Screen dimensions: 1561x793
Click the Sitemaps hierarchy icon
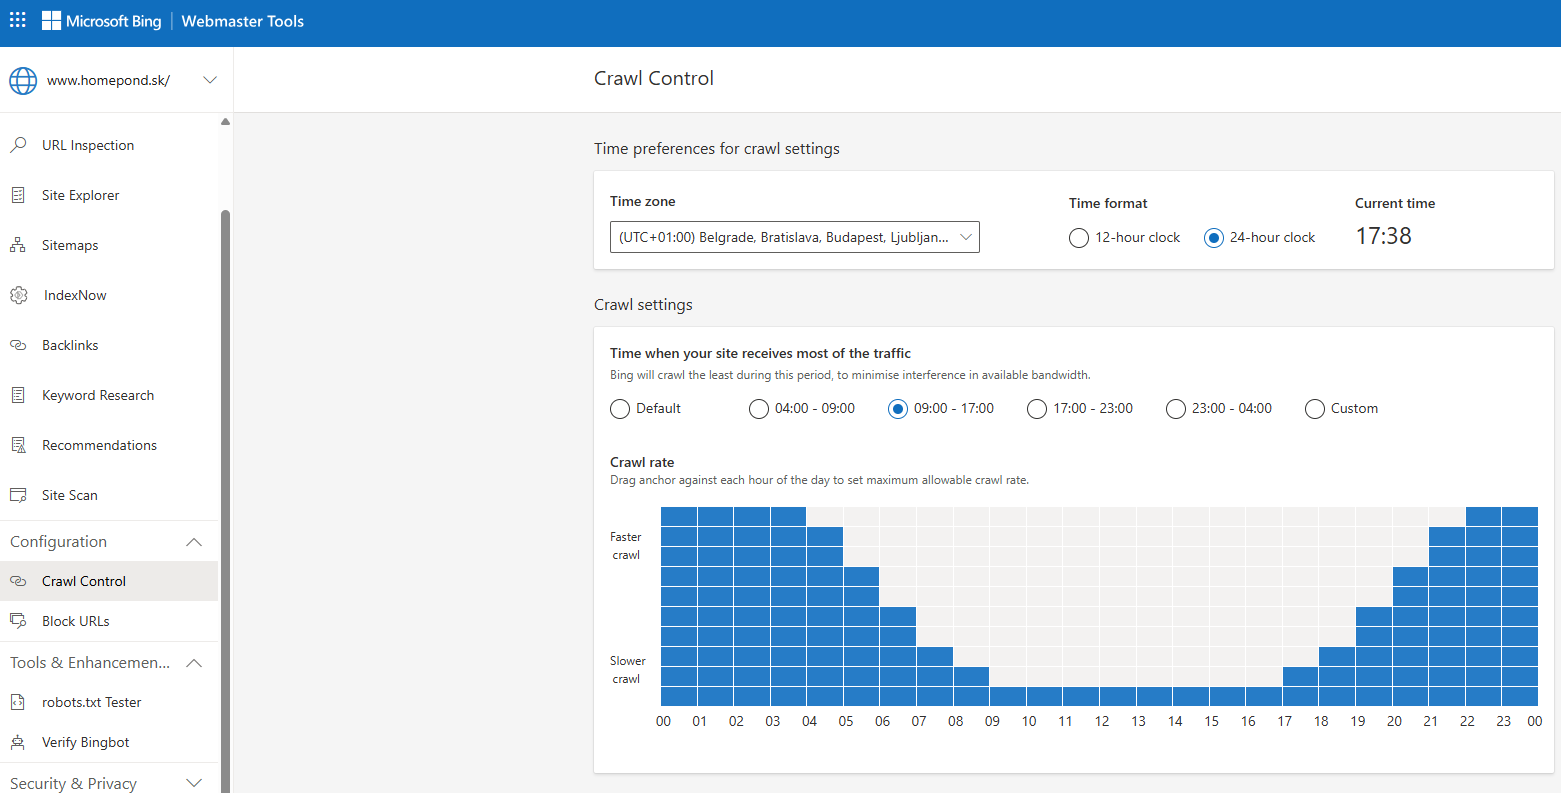[18, 245]
